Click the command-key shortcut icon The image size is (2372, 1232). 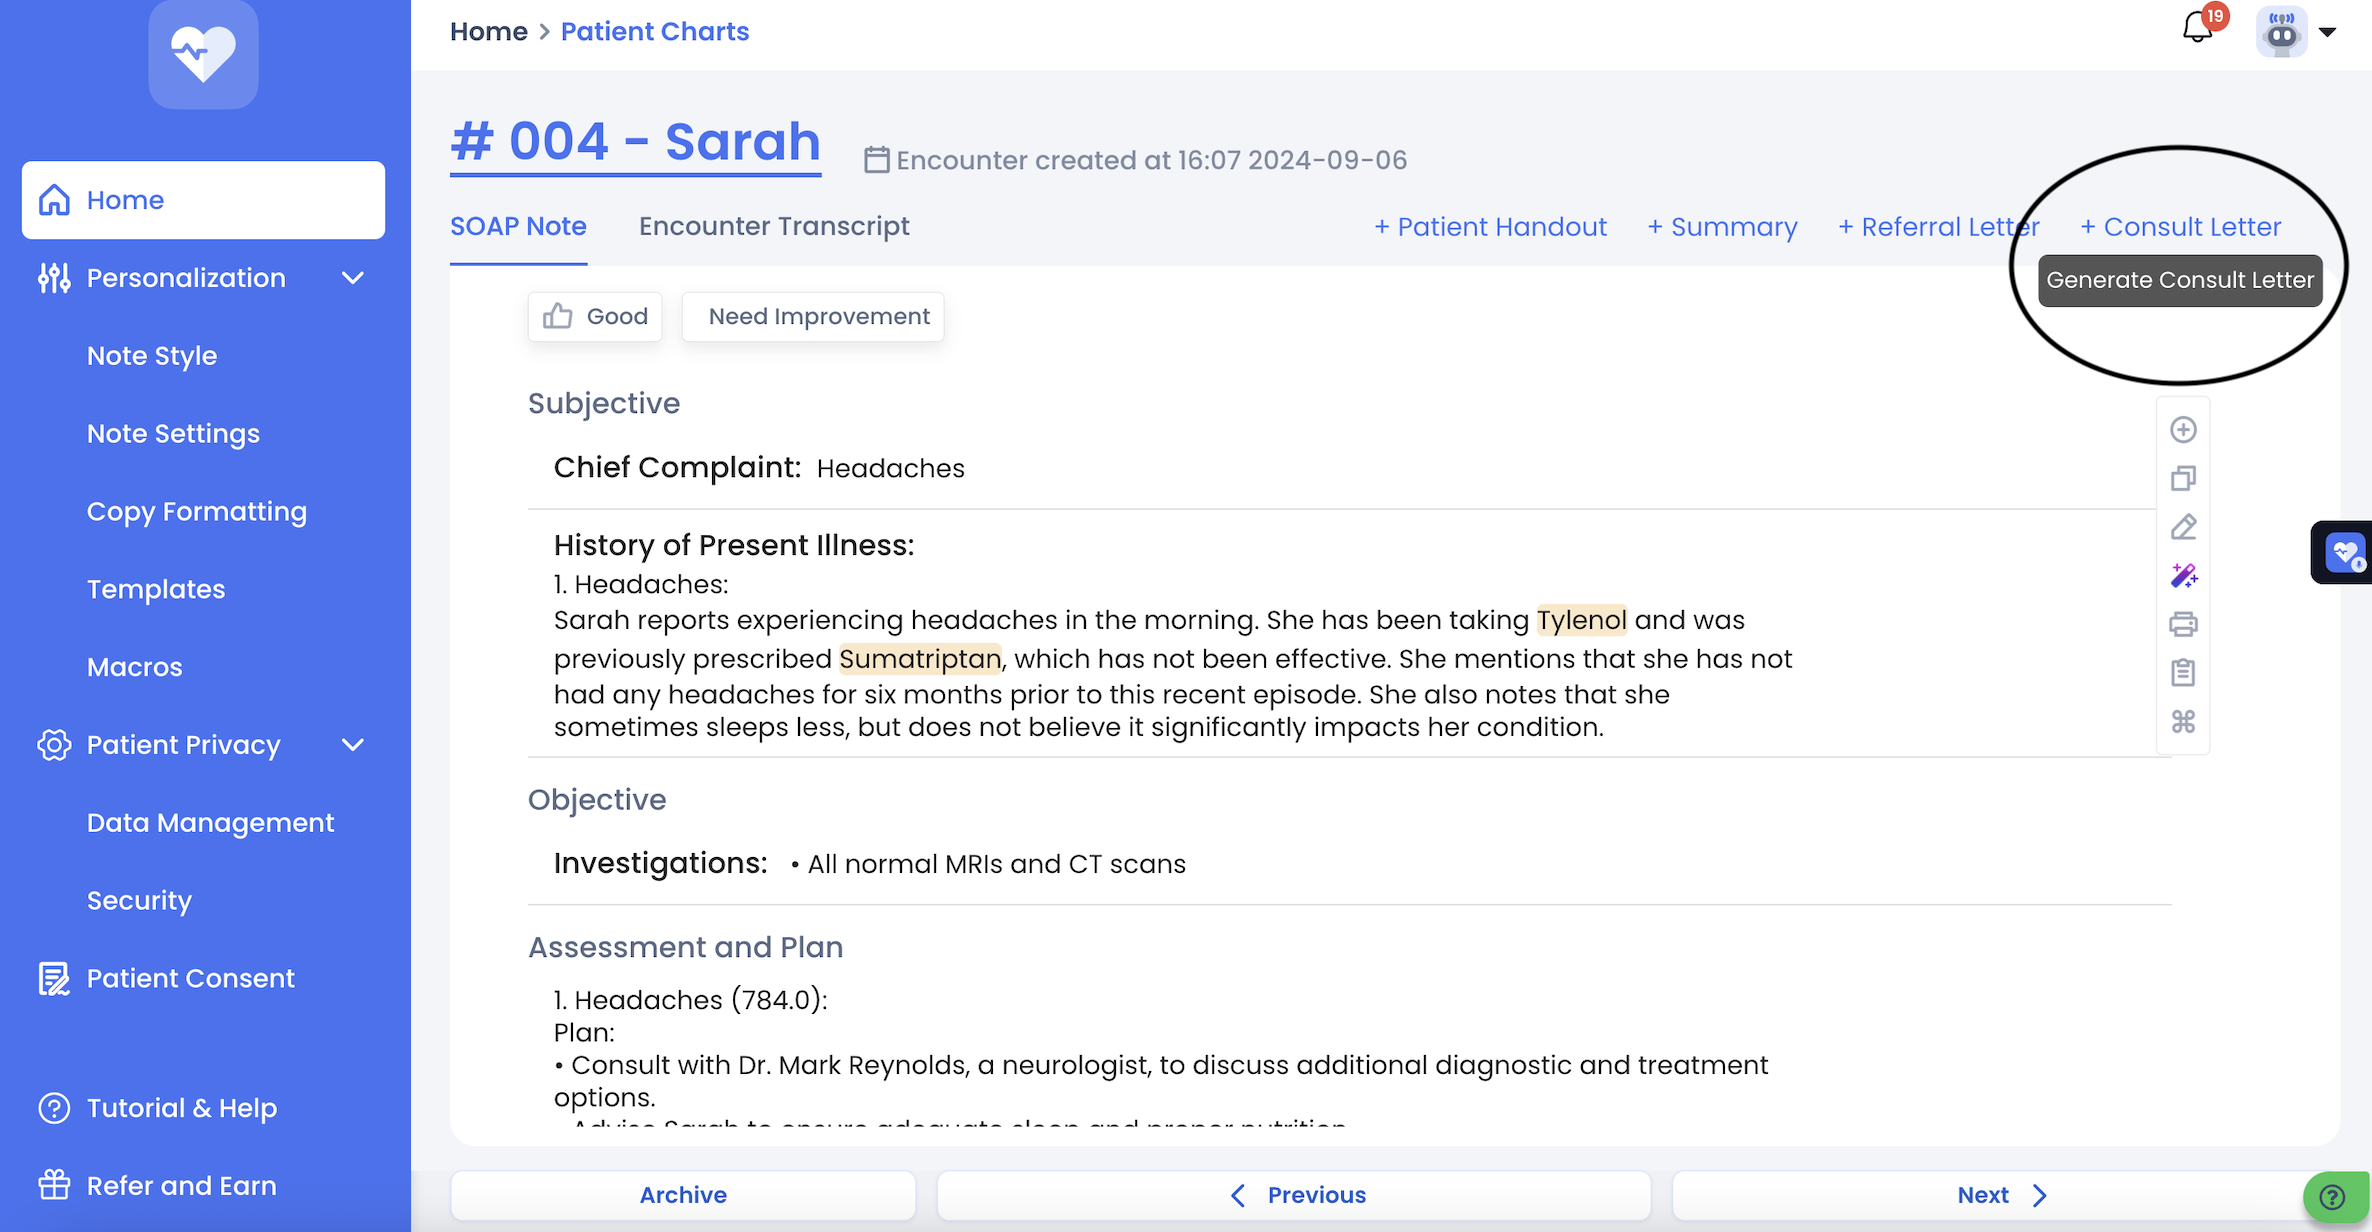(2183, 722)
